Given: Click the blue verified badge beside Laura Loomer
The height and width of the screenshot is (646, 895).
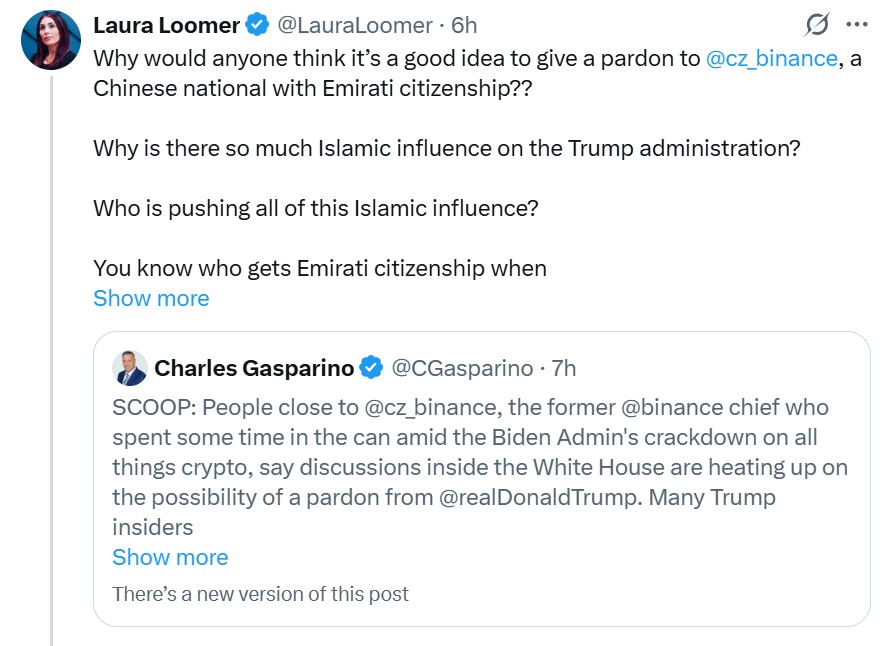Looking at the screenshot, I should [257, 26].
